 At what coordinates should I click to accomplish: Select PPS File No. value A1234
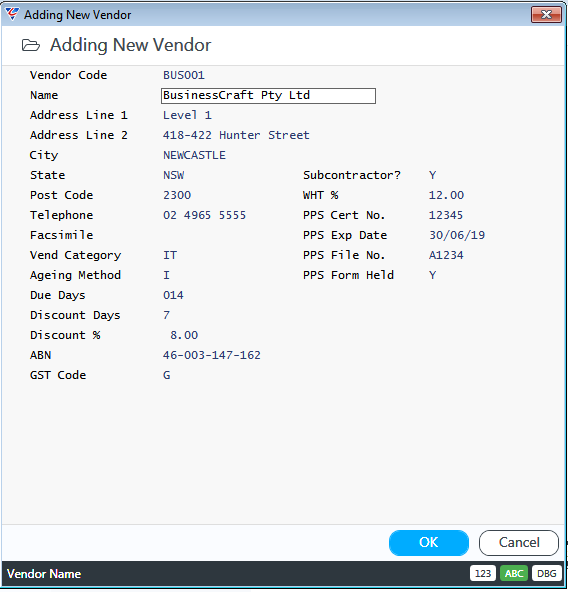coord(446,255)
